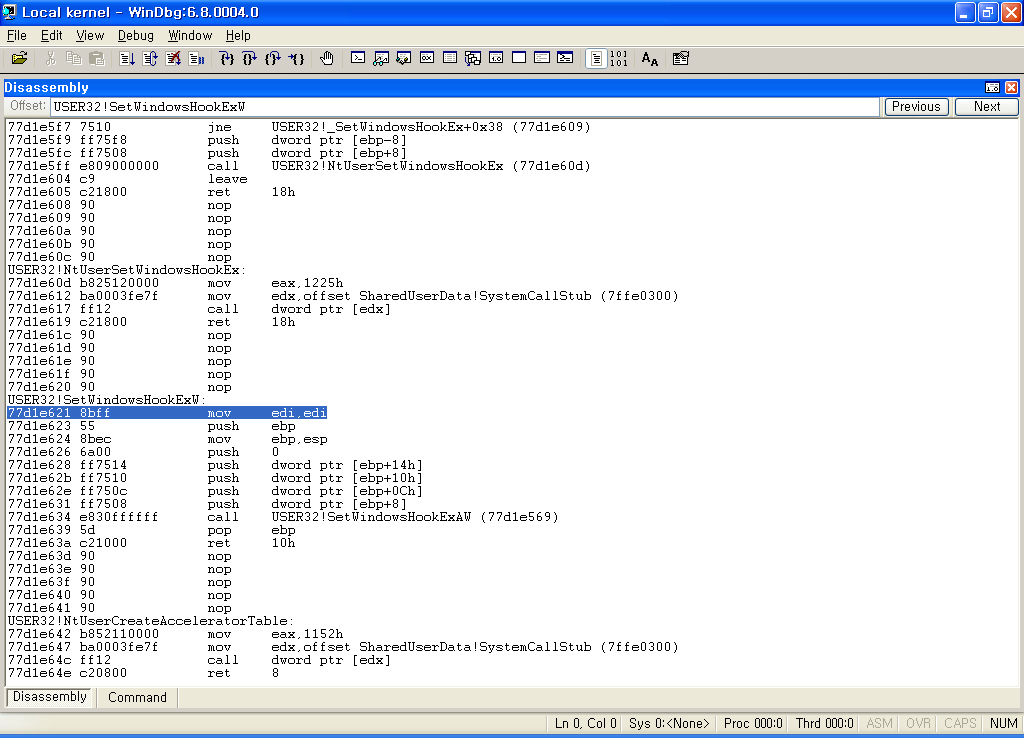
Task: Click the Break execution icon
Action: point(197,59)
